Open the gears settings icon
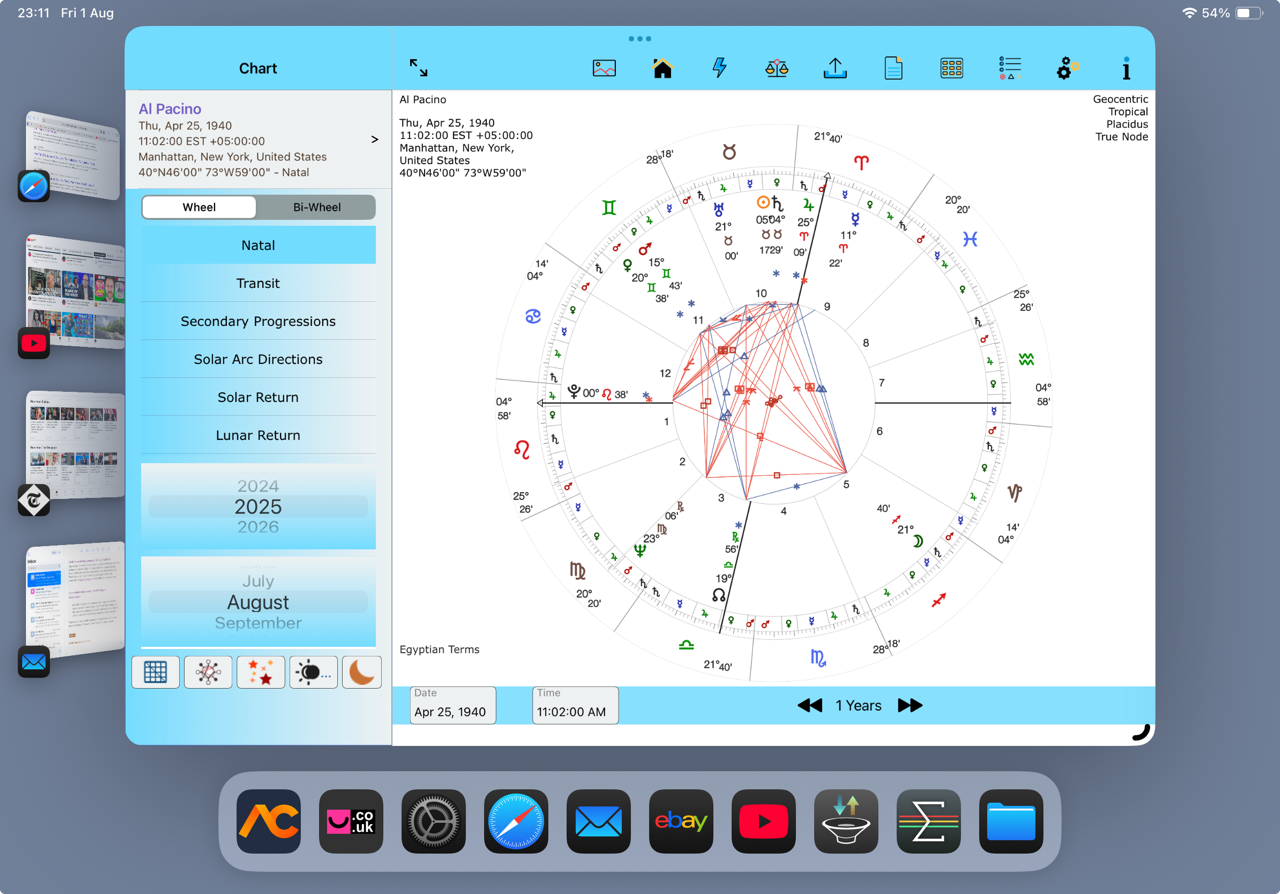 (x=1067, y=68)
